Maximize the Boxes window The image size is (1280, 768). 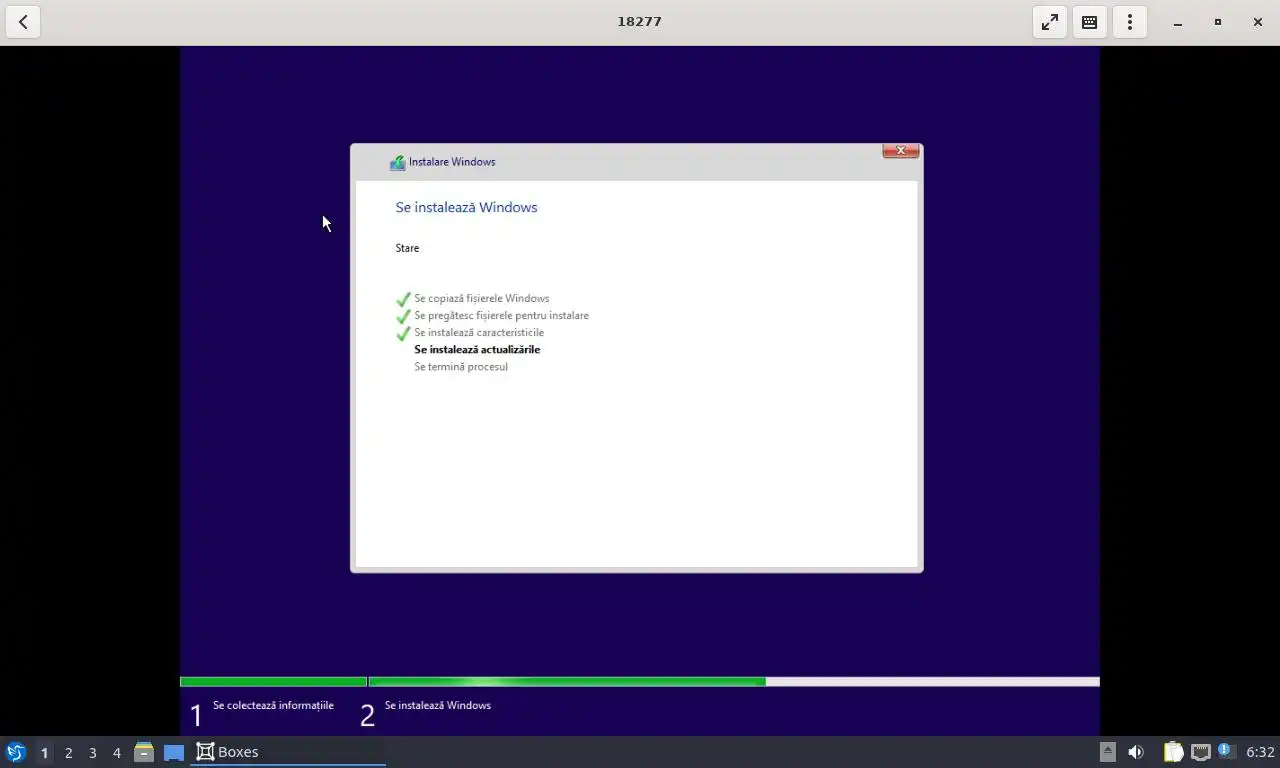pos(1218,22)
